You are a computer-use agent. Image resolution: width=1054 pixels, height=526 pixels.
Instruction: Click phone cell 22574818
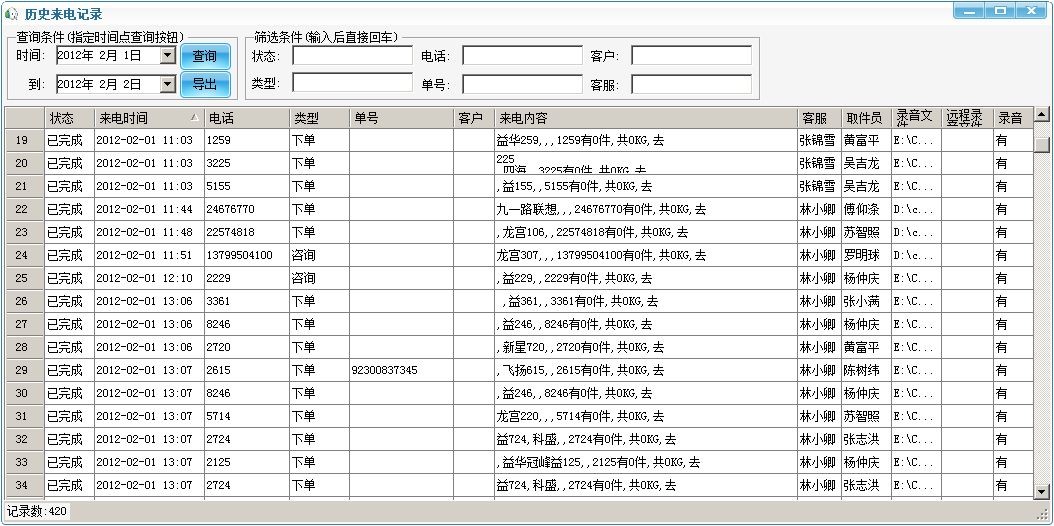tap(247, 232)
